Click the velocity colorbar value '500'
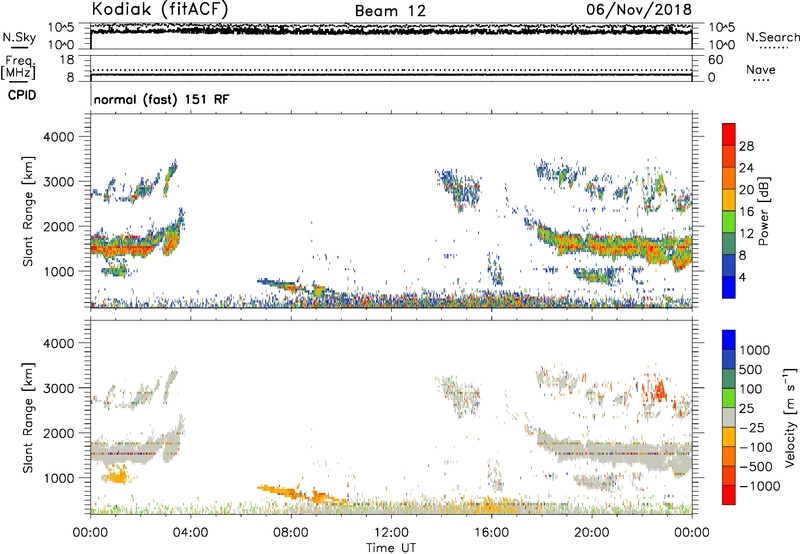Viewport: 800px width, 554px height. pos(751,369)
